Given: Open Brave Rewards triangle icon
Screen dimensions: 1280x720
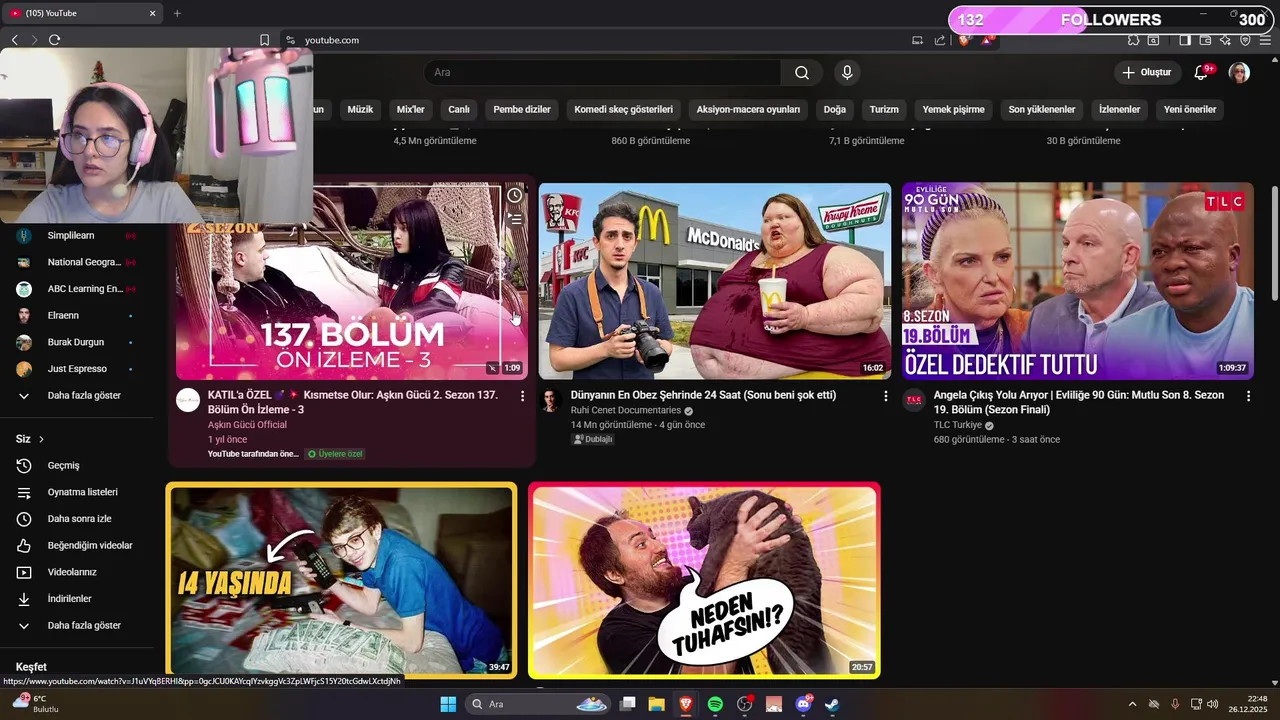Looking at the screenshot, I should point(986,40).
